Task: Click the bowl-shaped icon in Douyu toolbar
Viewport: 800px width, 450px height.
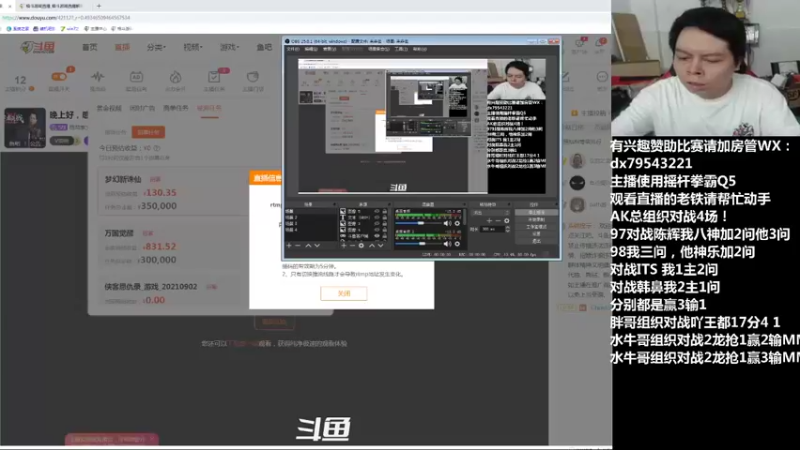Action: pos(253,77)
